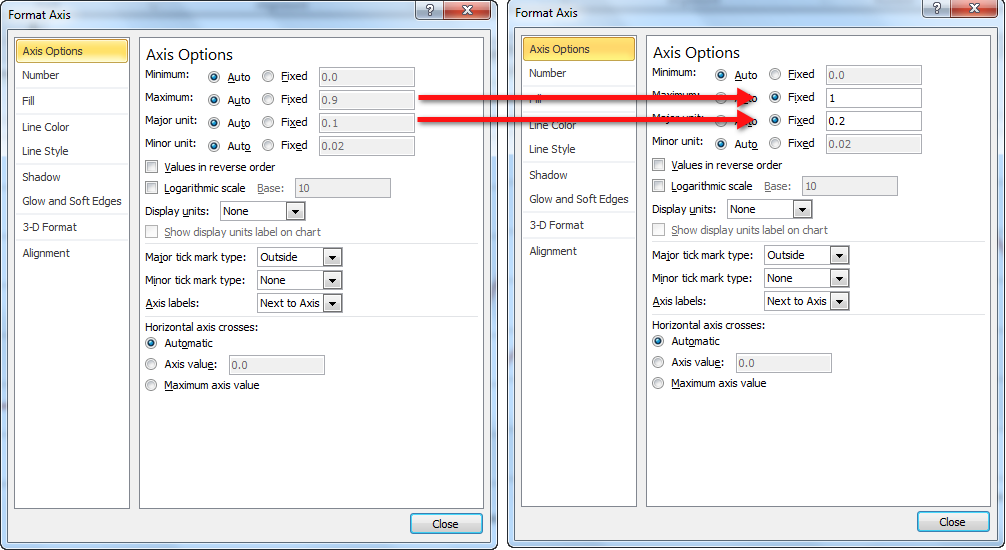Open Display units dropdown in left dialog
The width and height of the screenshot is (1006, 550).
click(295, 212)
